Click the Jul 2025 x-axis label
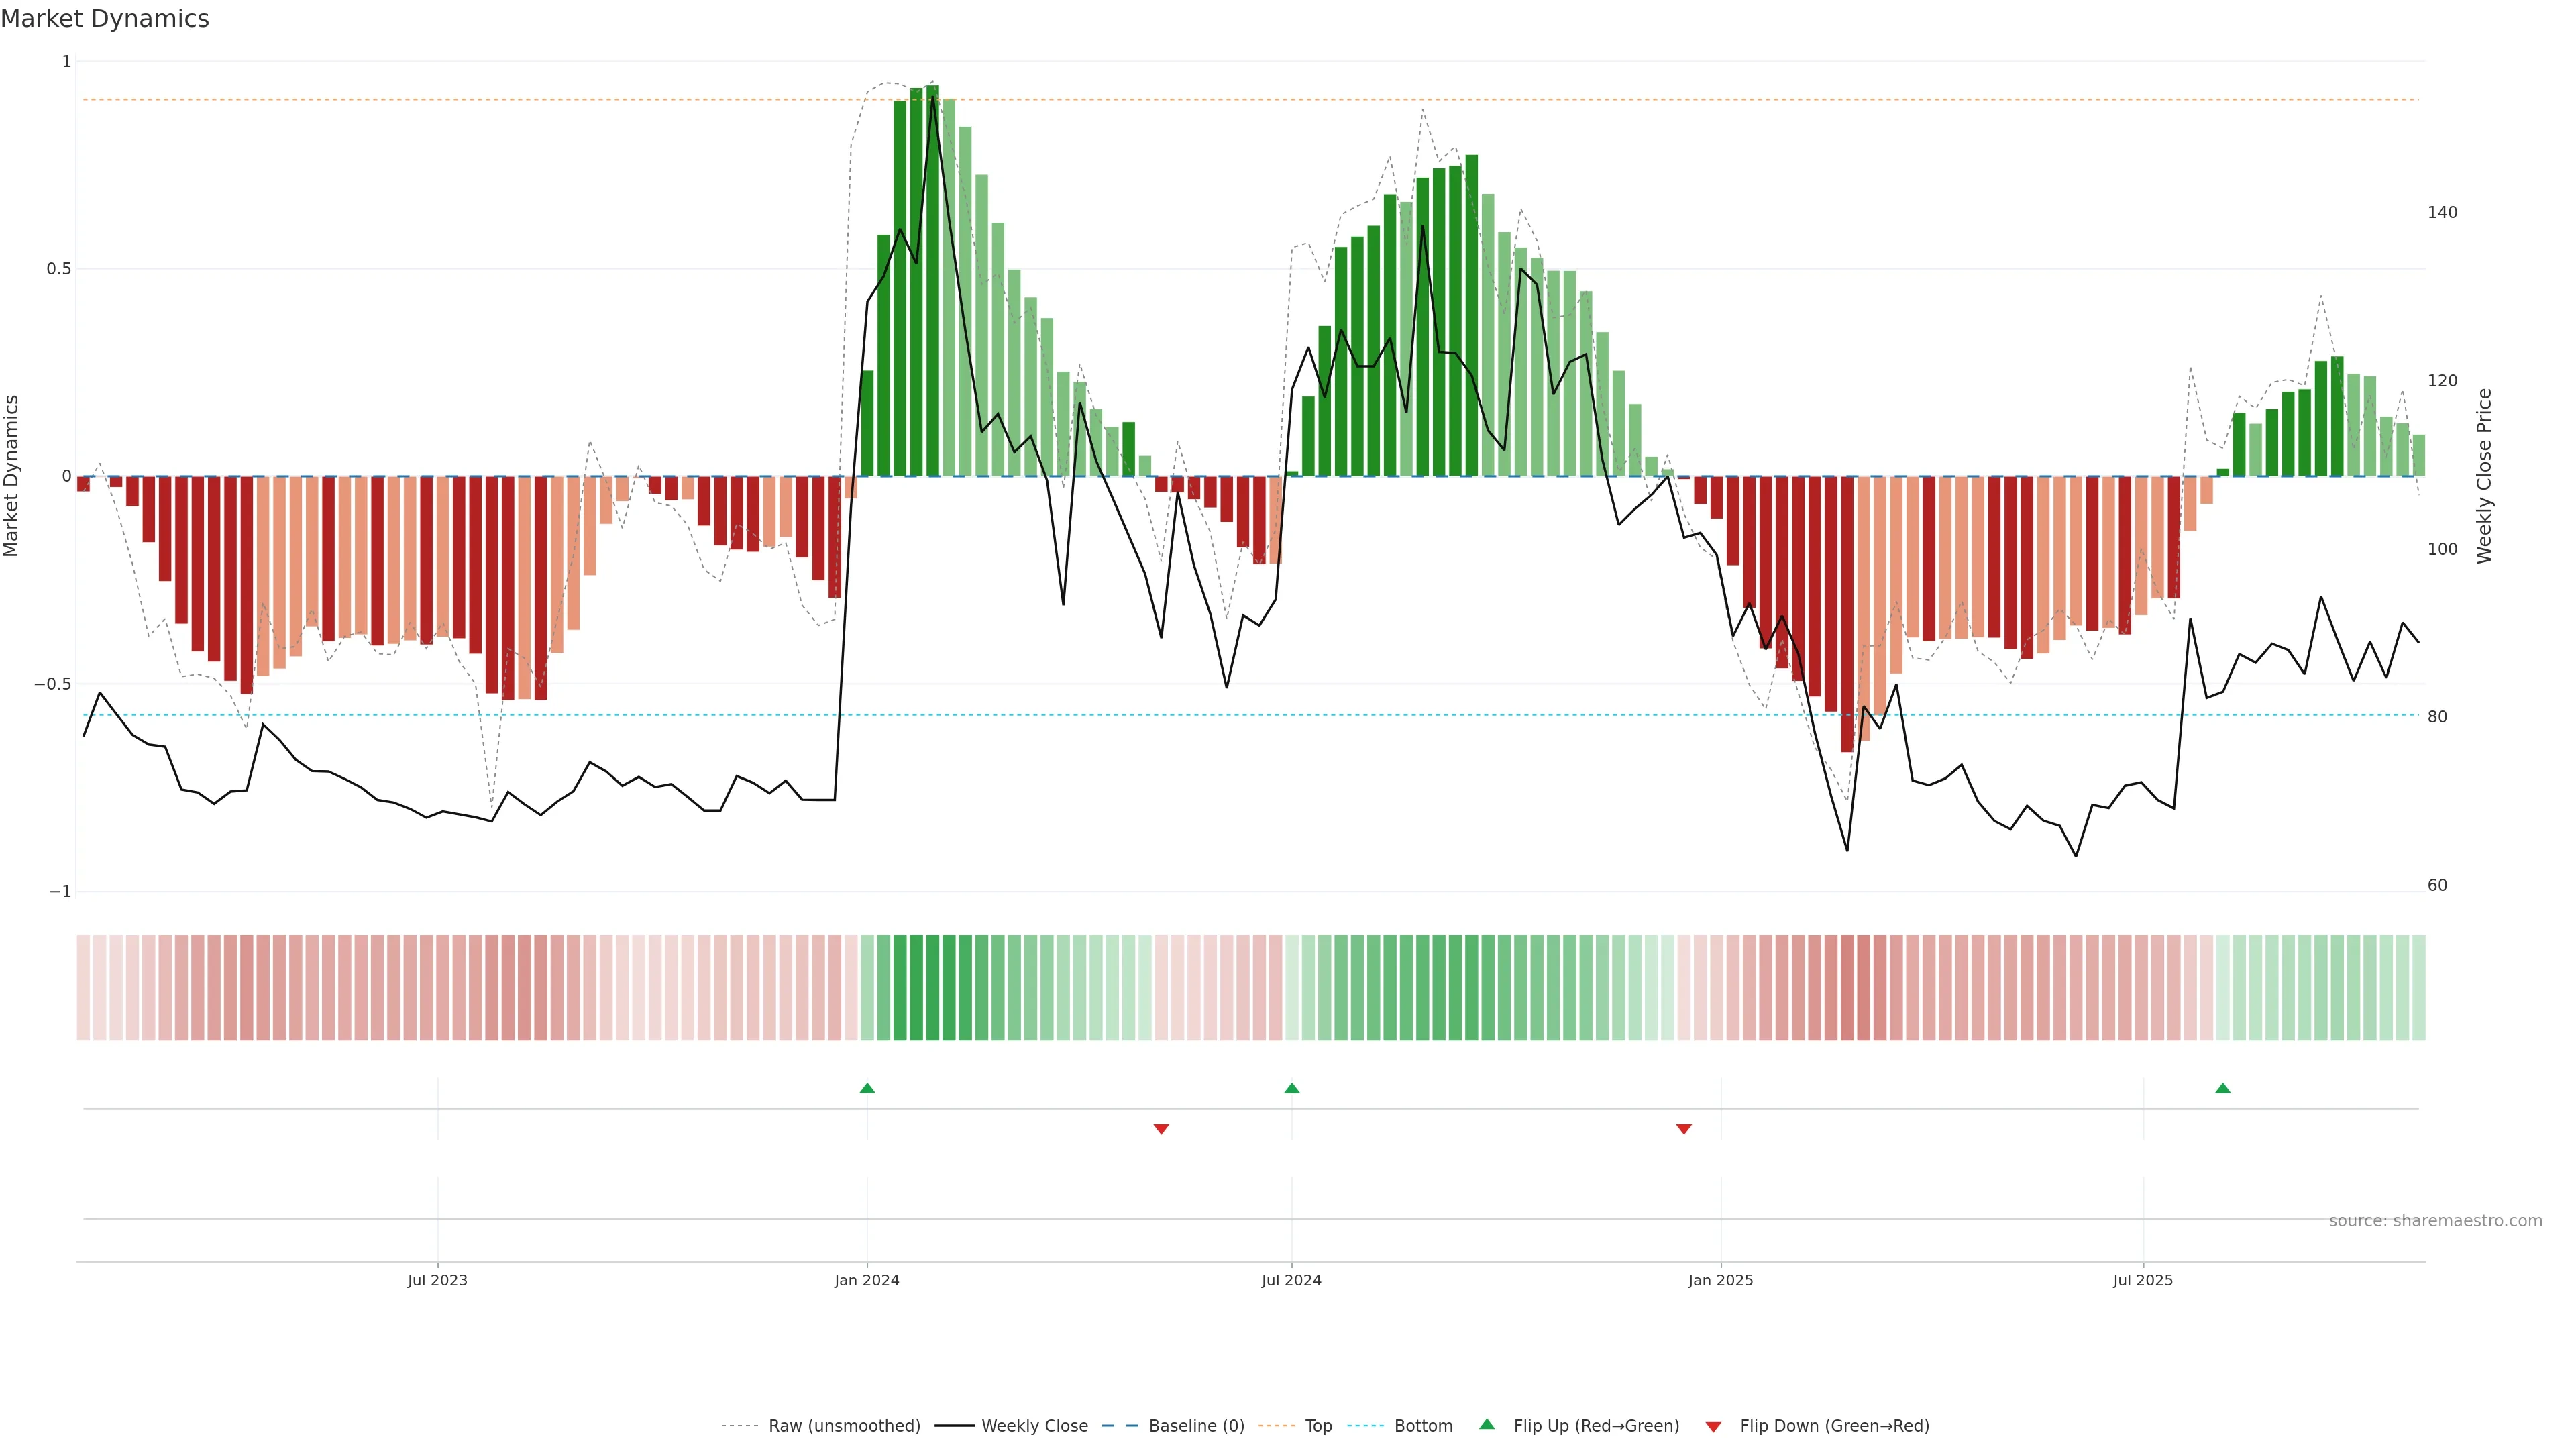Screen dimensions: 2576x1449 click(x=2142, y=1280)
